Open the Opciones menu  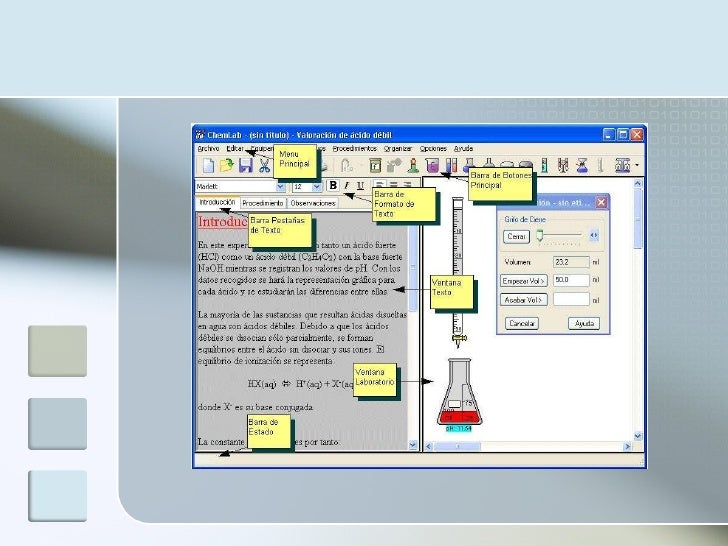click(433, 149)
